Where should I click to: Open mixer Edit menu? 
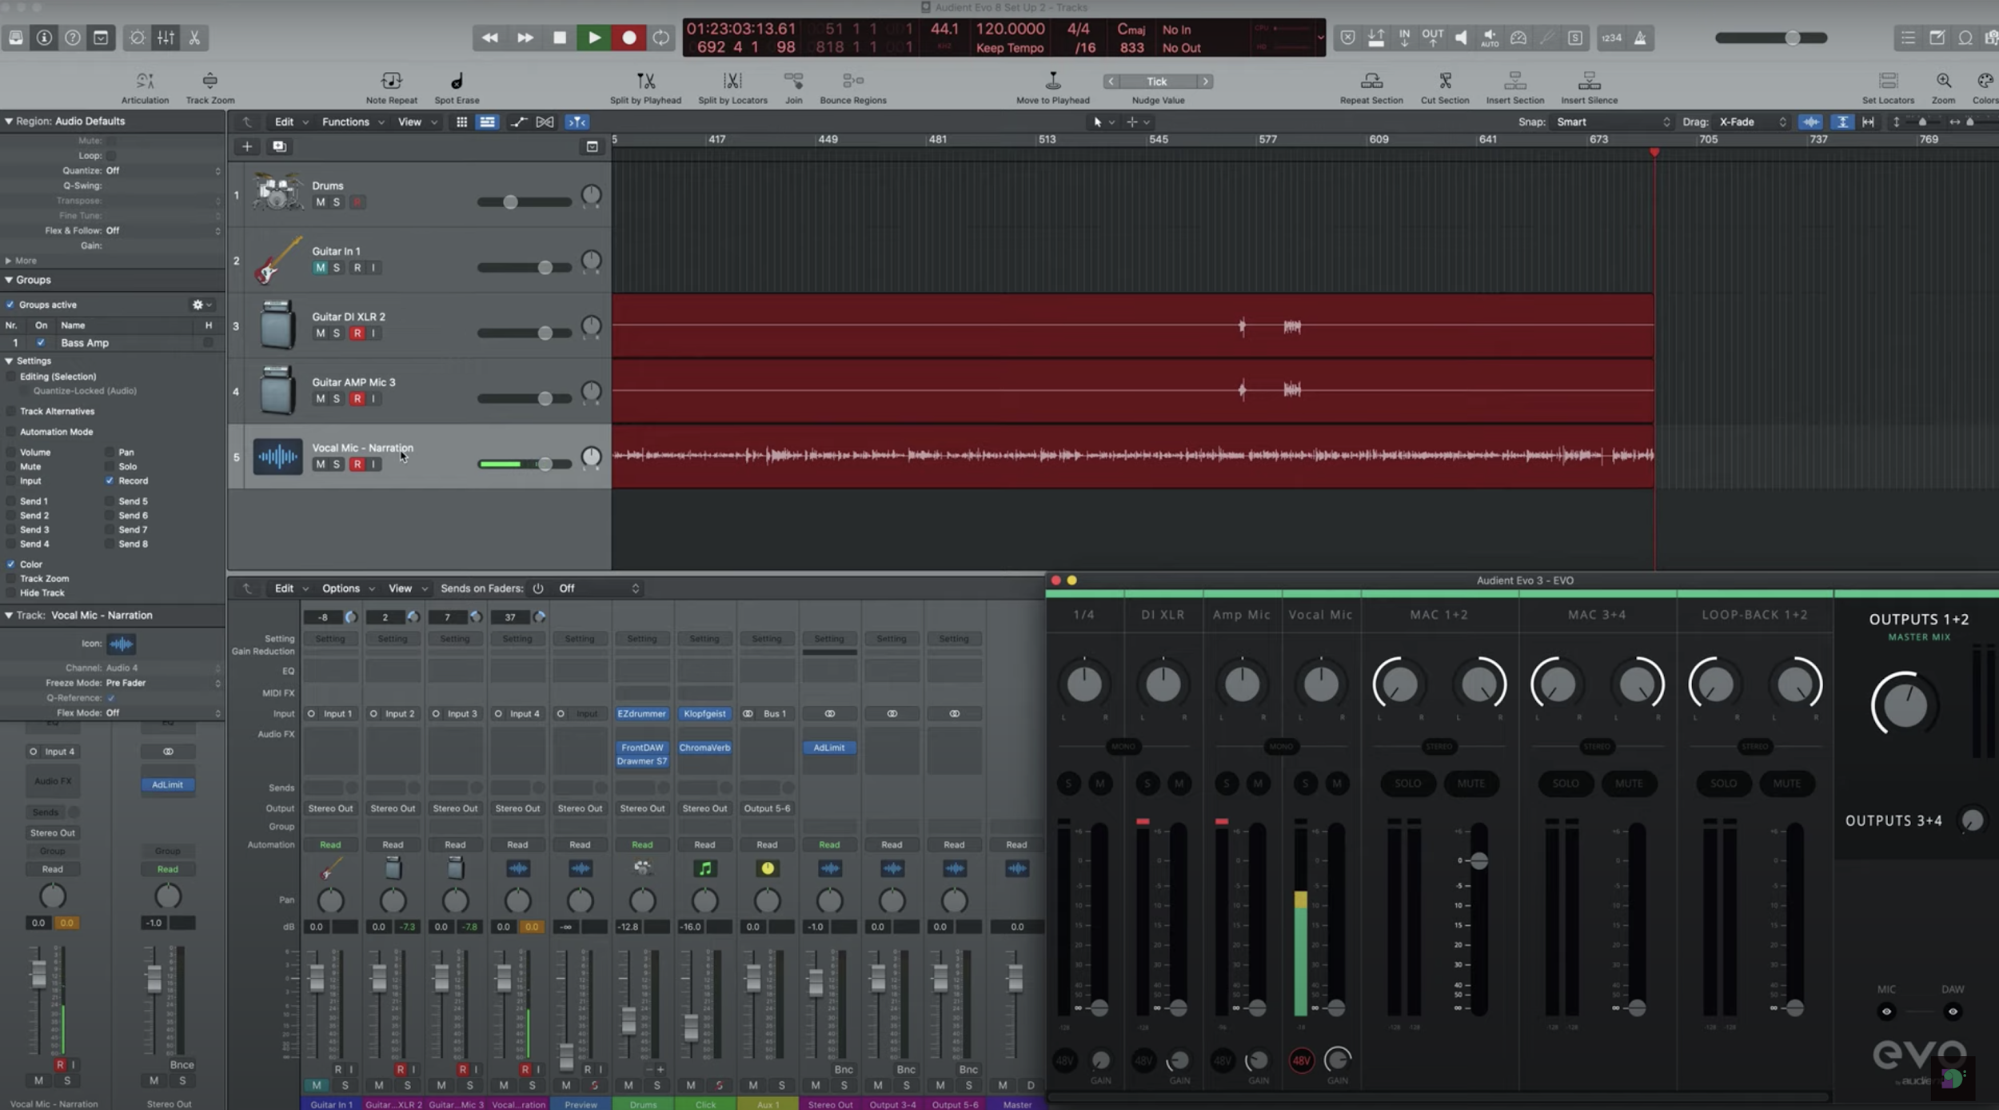click(291, 589)
